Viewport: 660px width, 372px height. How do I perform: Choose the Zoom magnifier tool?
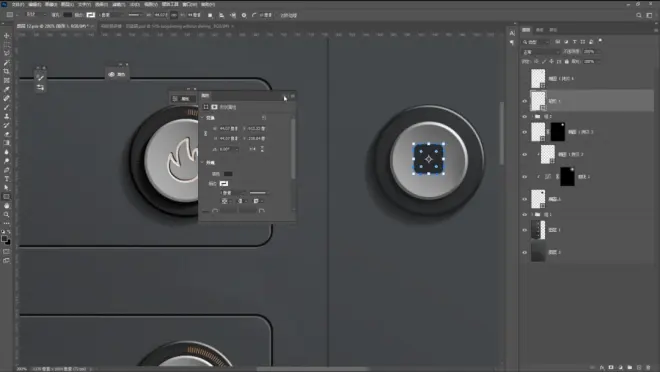[x=6, y=215]
